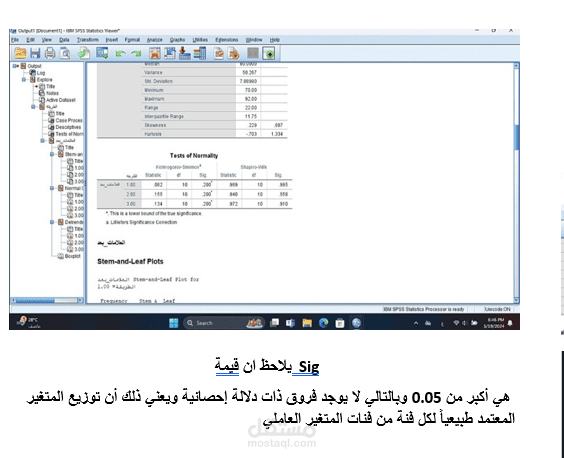Screen dimensions: 564x458
Task: Click the Tests of Normality table title
Action: pos(194,156)
